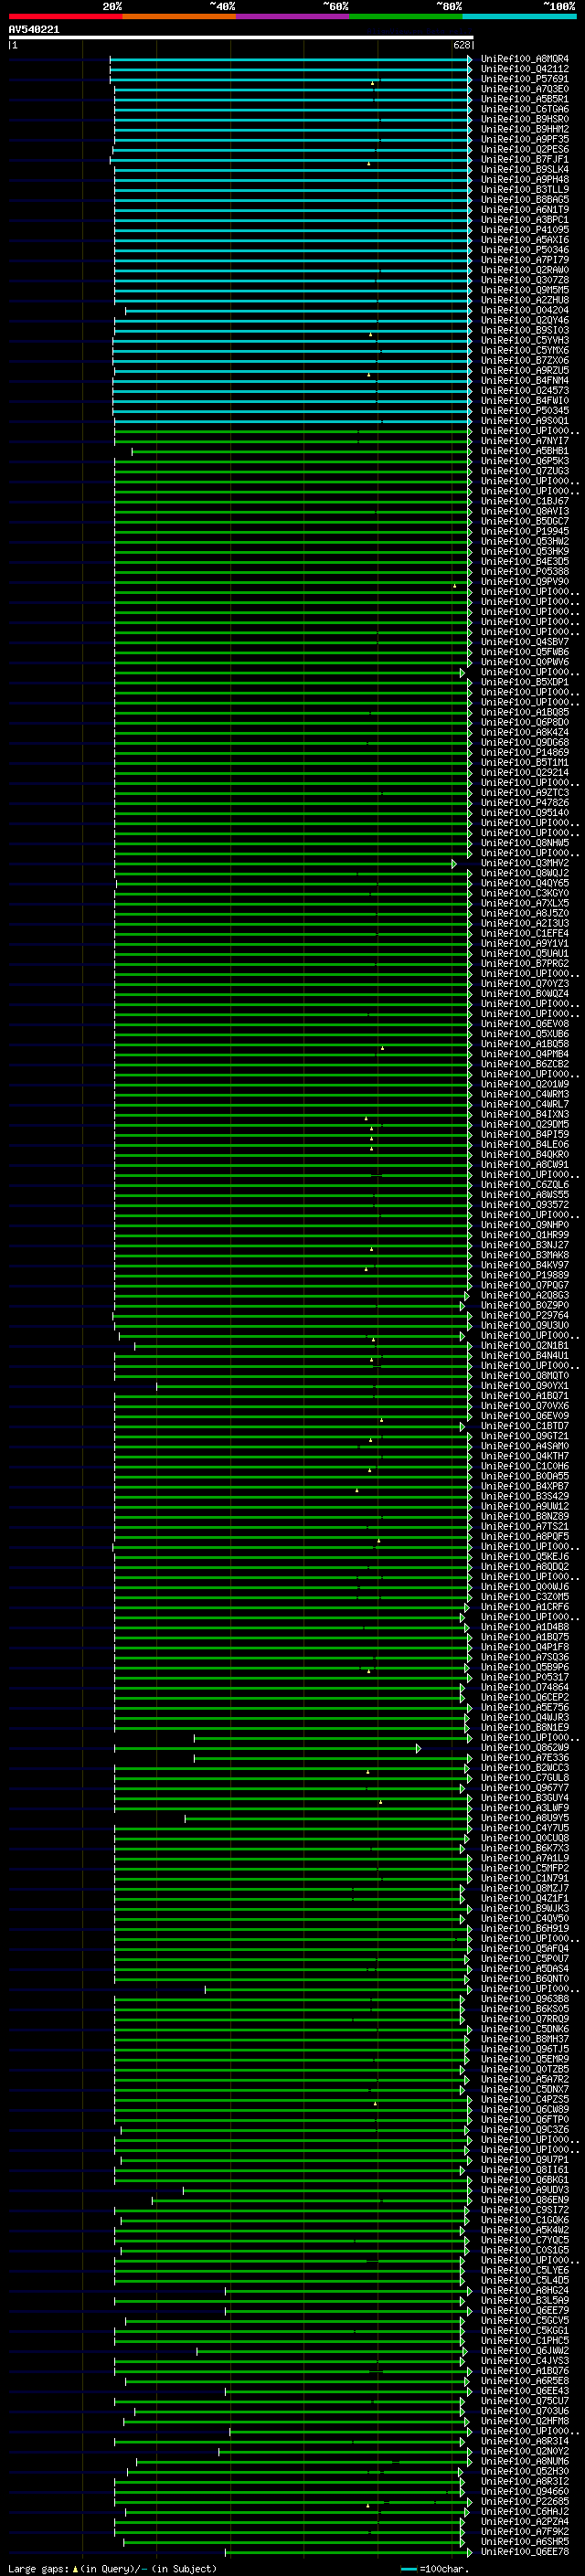
Task: Open hit UniRef100_A8MQR4
Action: (x=524, y=59)
